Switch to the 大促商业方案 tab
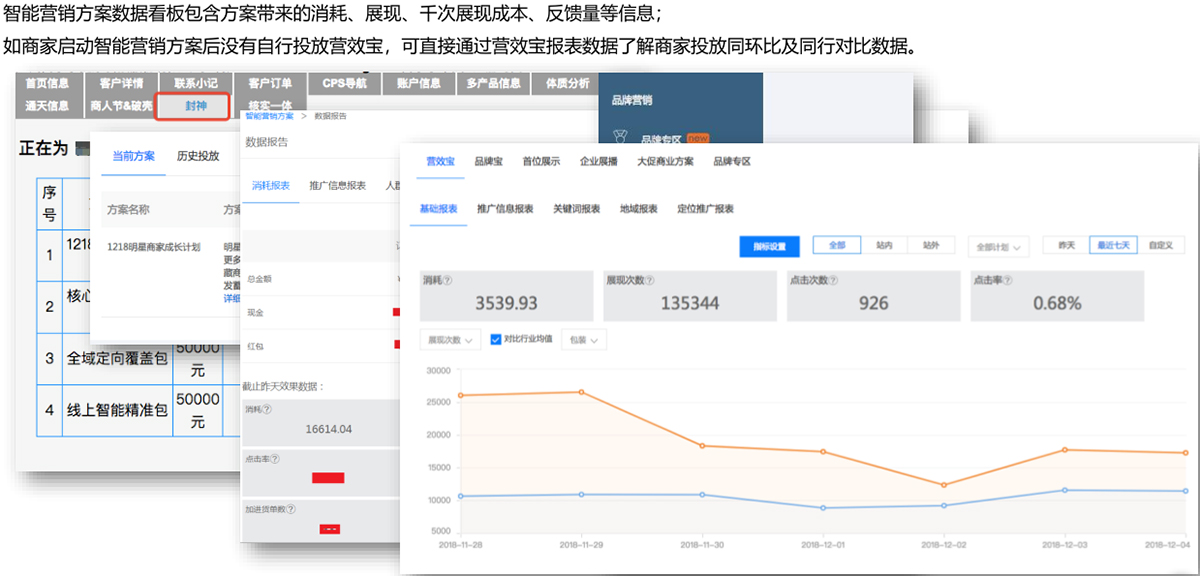 pos(665,161)
